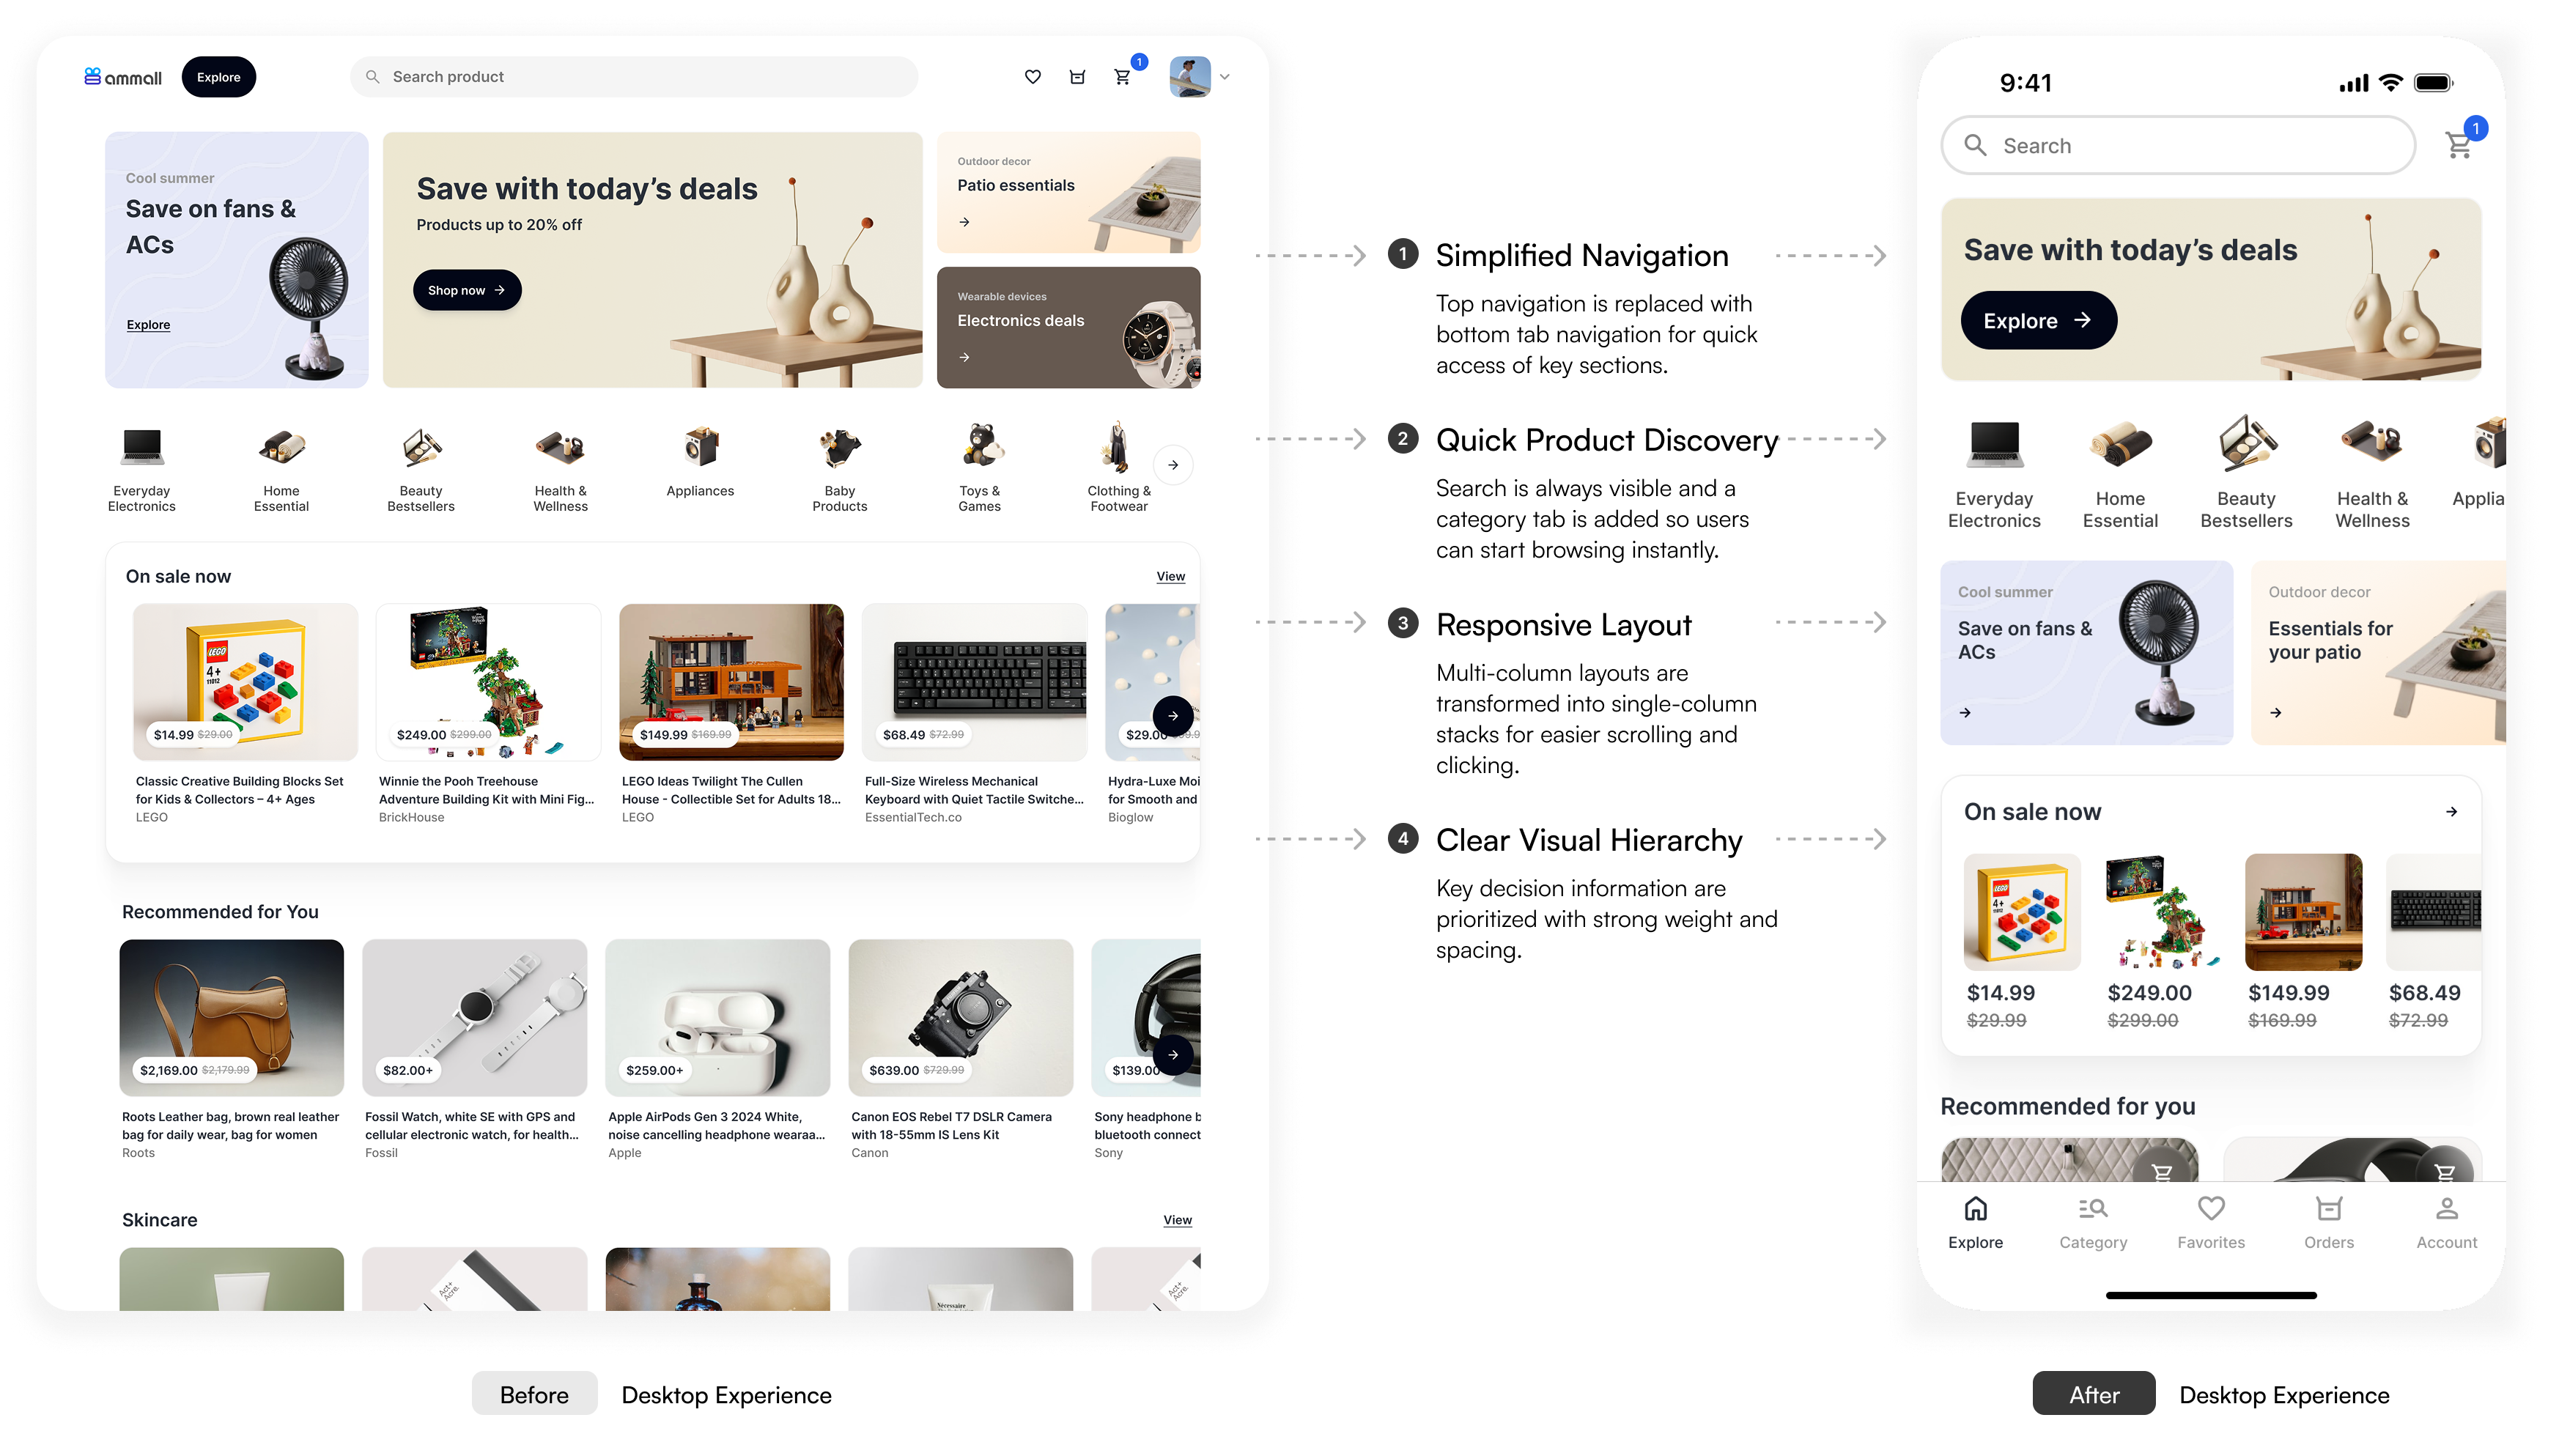Open Roots Leather bag product image
Image resolution: width=2559 pixels, height=1456 pixels.
[231, 1018]
